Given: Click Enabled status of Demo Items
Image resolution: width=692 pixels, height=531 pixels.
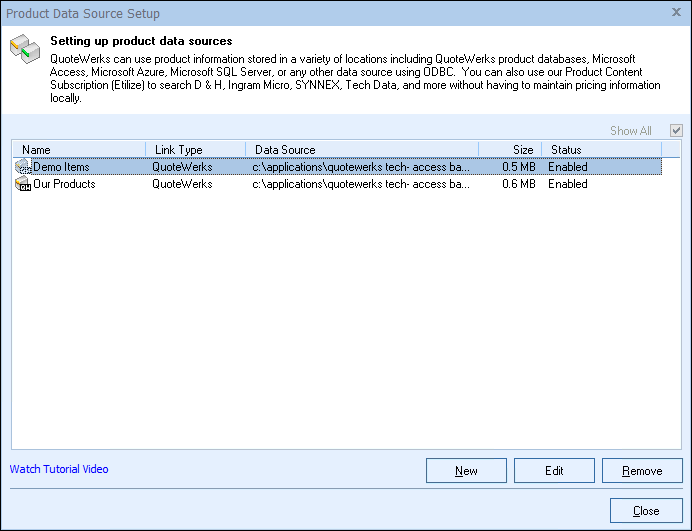Looking at the screenshot, I should click(567, 167).
